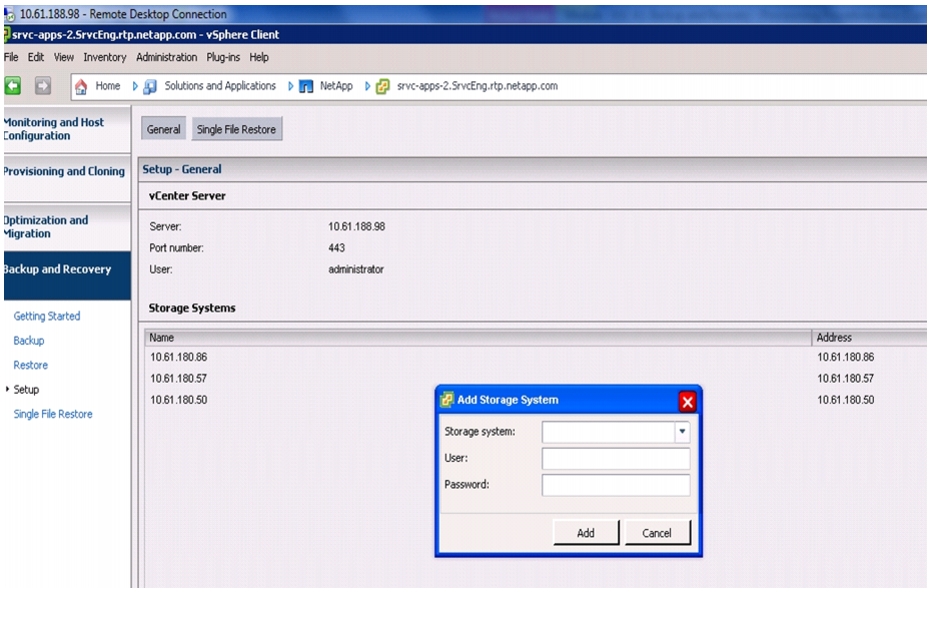Screen dimensions: 929x625
Task: Click the Name column header
Action: [x=478, y=338]
